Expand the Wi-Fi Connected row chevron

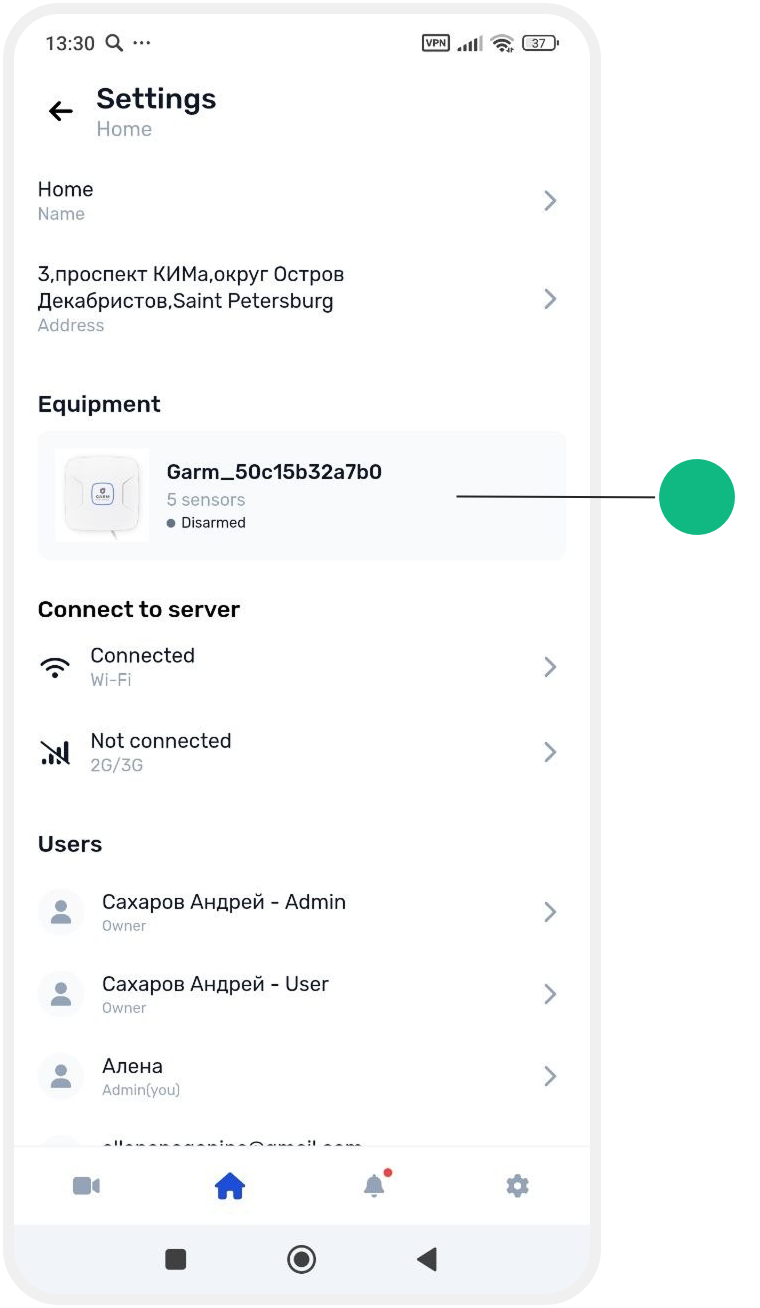click(x=550, y=667)
